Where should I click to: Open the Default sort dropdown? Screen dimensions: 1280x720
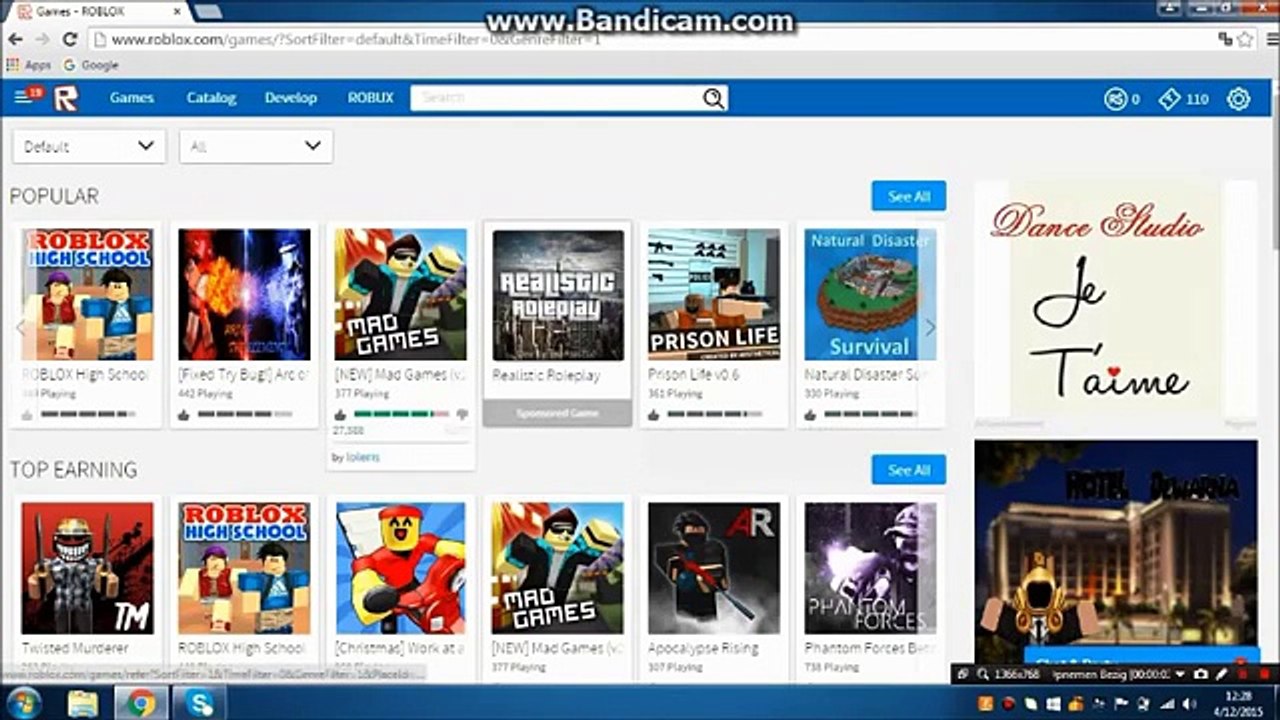(x=89, y=146)
